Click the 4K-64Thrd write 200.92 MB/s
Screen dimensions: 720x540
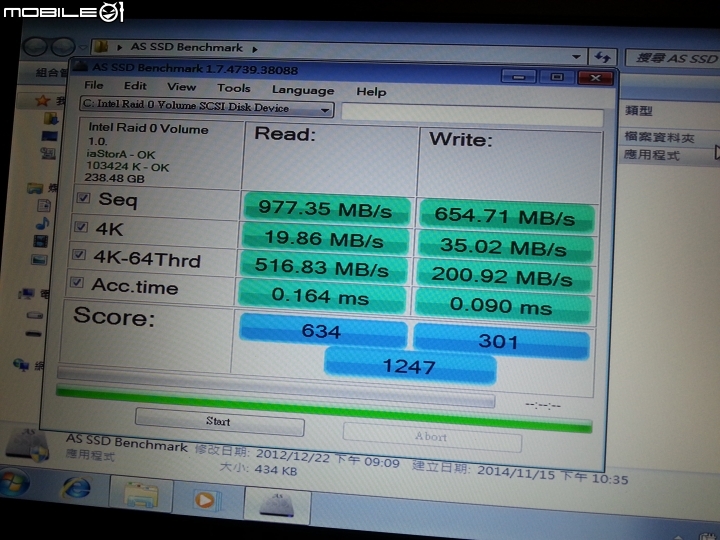tap(502, 276)
